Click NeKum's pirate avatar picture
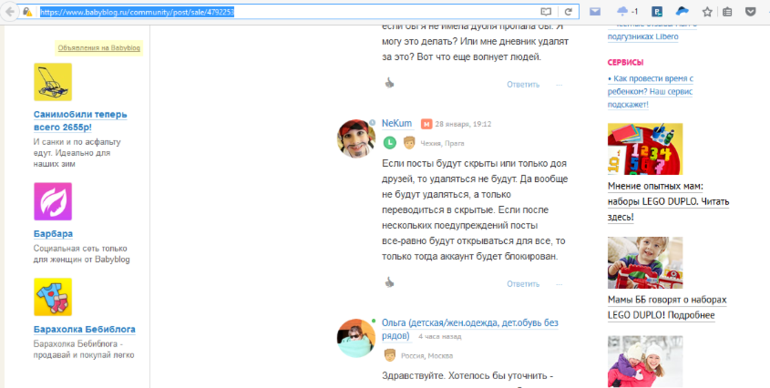Viewport: 770px width, 388px height. click(357, 139)
